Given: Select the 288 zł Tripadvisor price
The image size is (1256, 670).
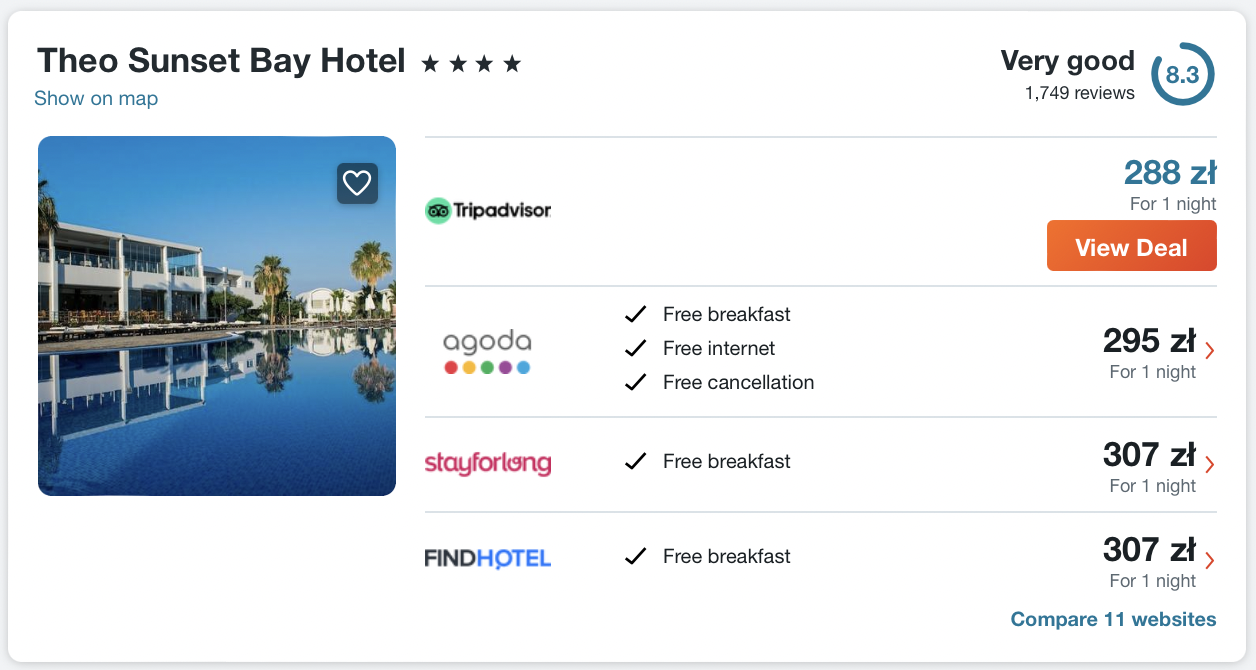Looking at the screenshot, I should (1169, 173).
